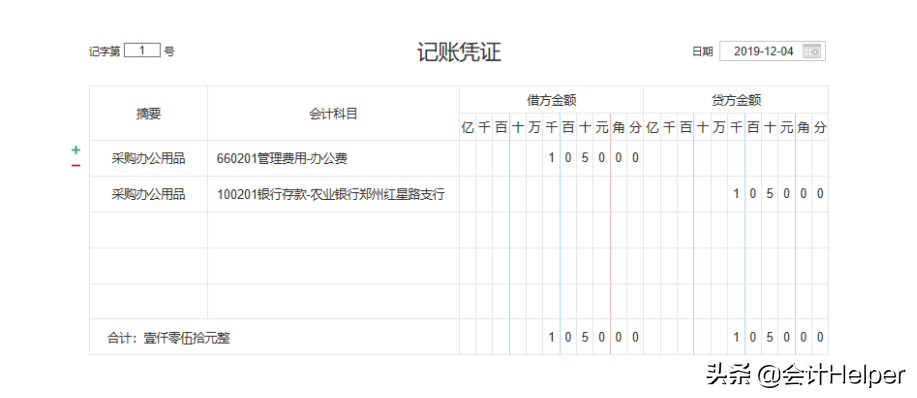Open the calendar picker icon
This screenshot has width=917, height=398.
pos(812,51)
